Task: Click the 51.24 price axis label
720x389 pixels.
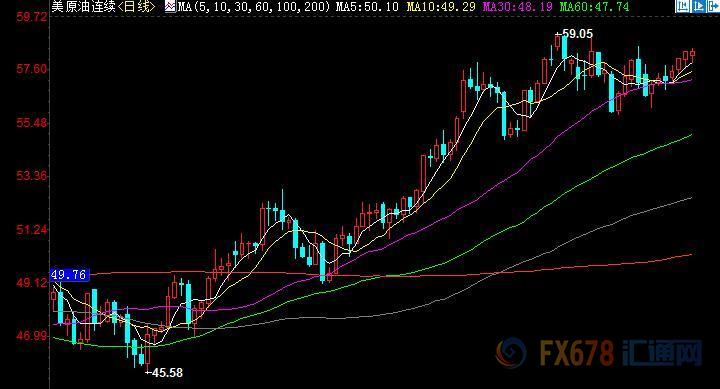Action: click(x=32, y=229)
